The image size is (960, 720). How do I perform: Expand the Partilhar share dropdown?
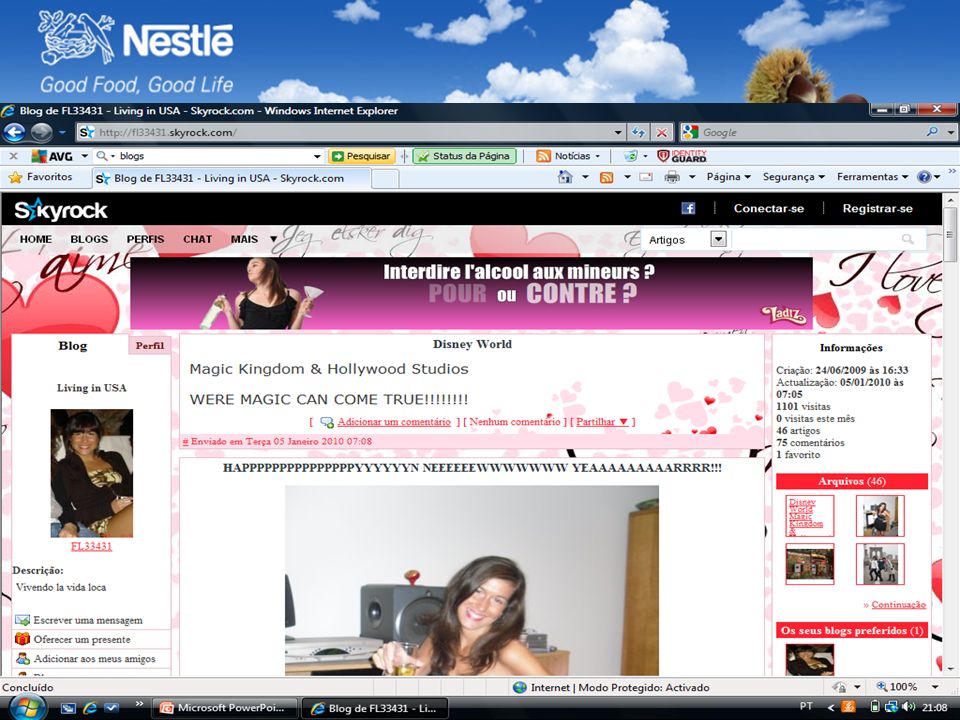[602, 422]
